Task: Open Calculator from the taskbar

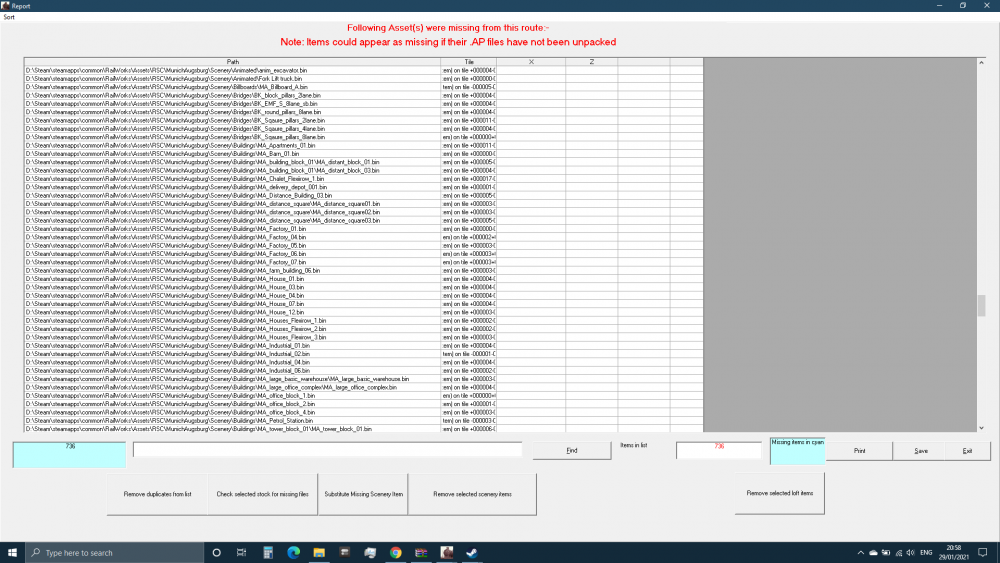Action: pyautogui.click(x=268, y=553)
